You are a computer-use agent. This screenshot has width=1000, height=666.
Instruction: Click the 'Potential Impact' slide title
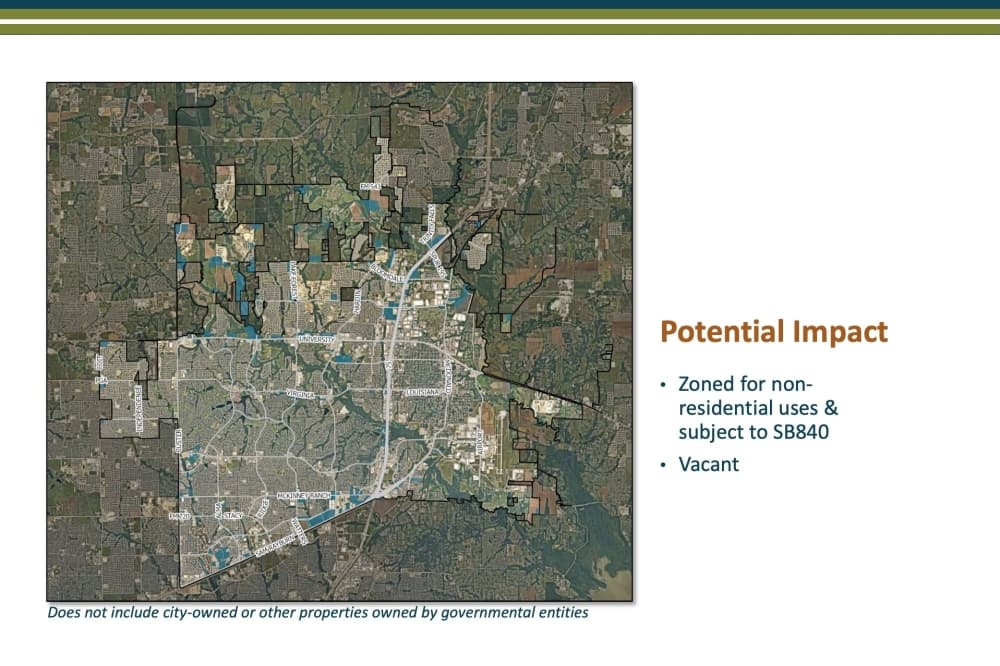[x=774, y=332]
